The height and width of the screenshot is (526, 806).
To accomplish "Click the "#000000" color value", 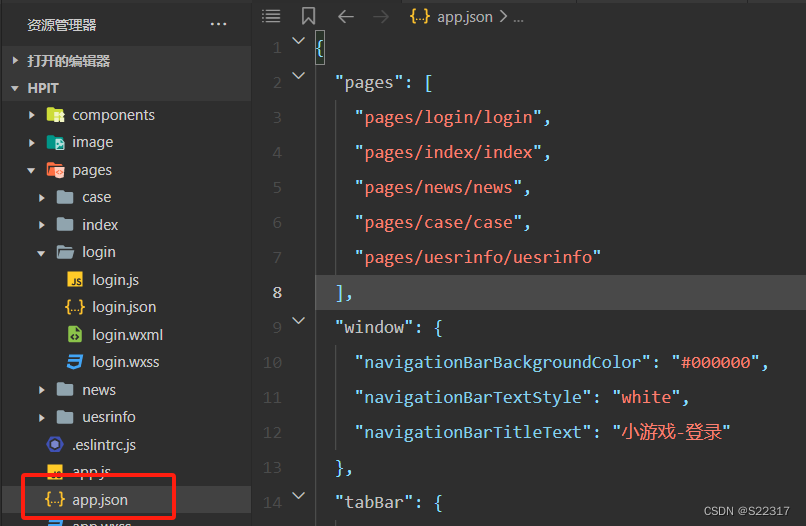I will click(716, 362).
